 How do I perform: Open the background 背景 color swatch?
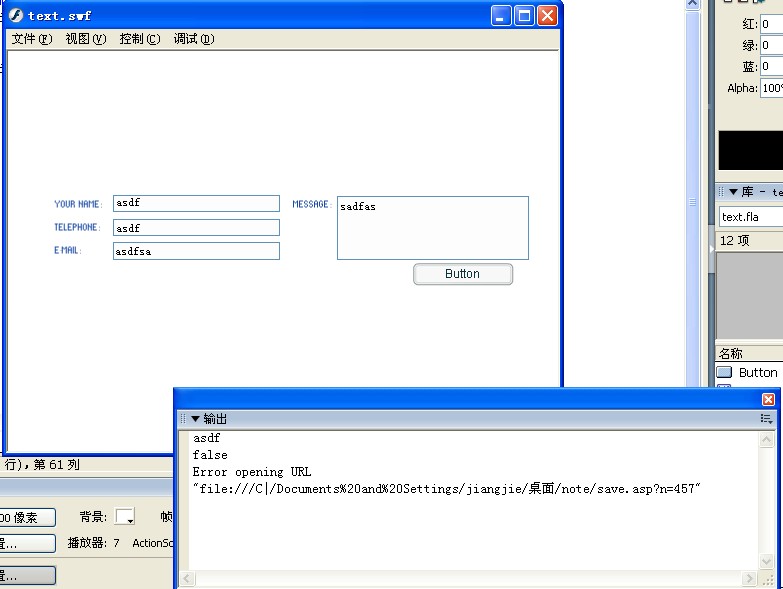point(124,517)
